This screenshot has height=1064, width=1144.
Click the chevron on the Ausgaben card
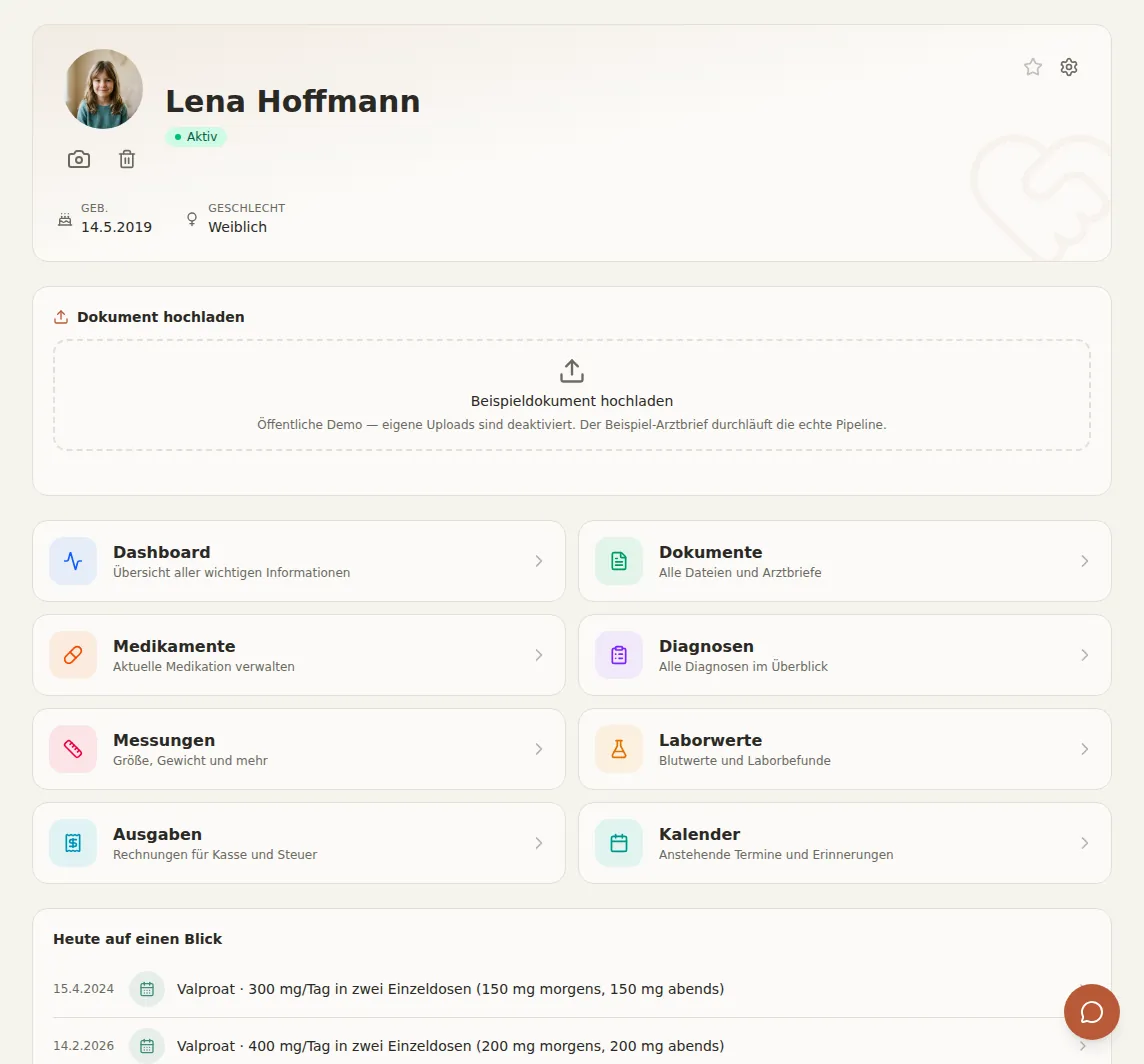[x=538, y=844]
